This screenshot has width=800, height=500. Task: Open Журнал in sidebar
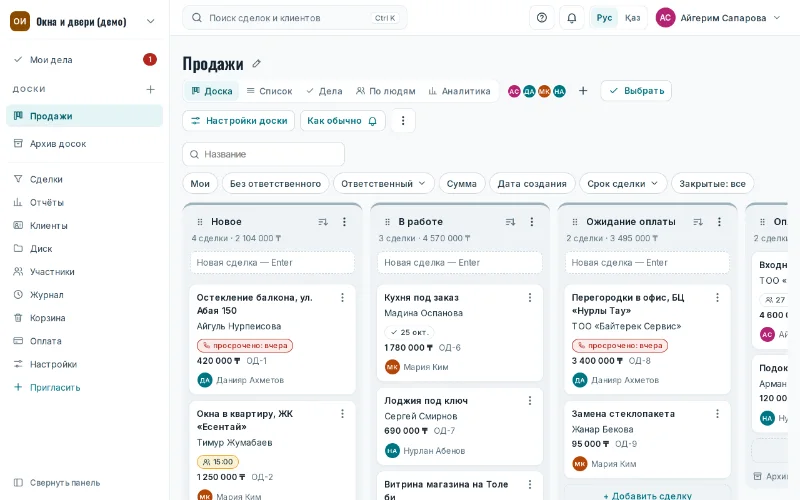(x=84, y=295)
